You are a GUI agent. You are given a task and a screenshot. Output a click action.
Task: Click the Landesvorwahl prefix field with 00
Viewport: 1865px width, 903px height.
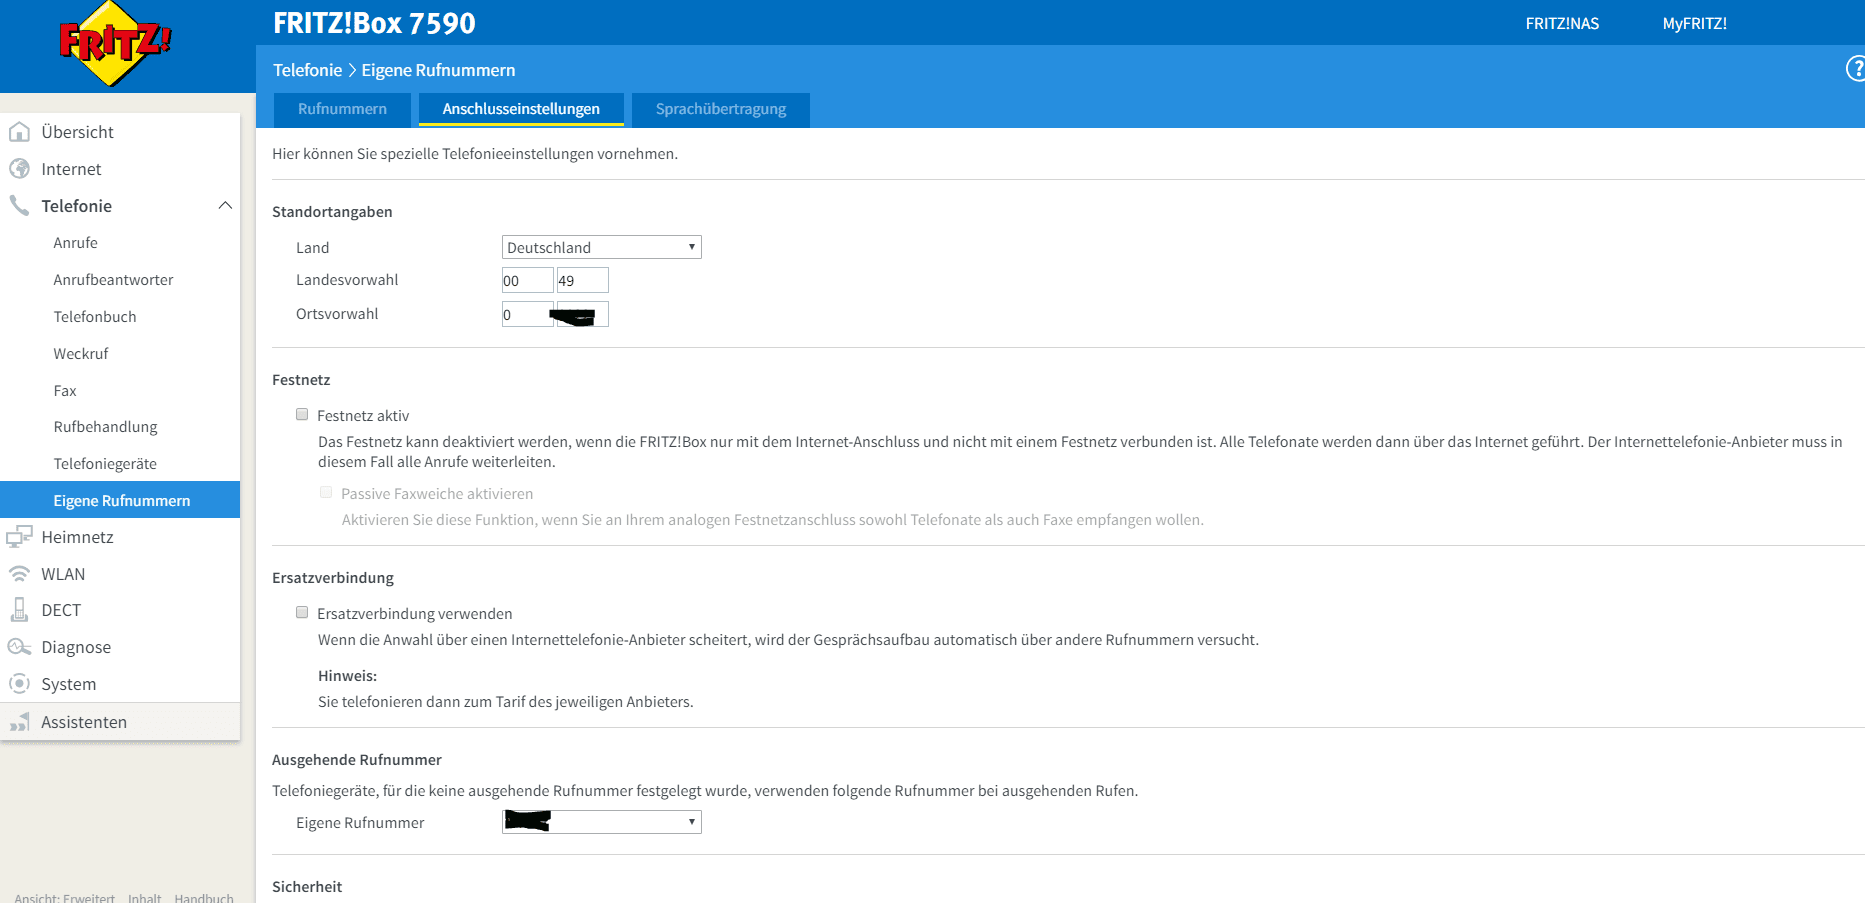click(528, 280)
